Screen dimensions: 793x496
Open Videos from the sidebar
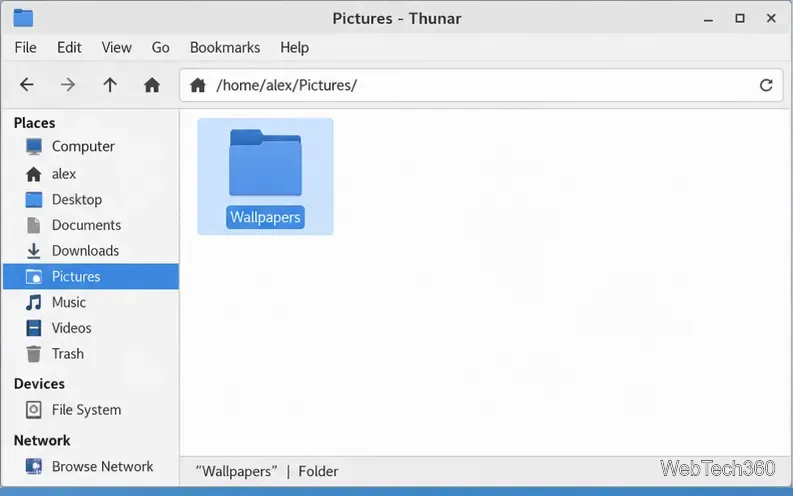point(91,328)
